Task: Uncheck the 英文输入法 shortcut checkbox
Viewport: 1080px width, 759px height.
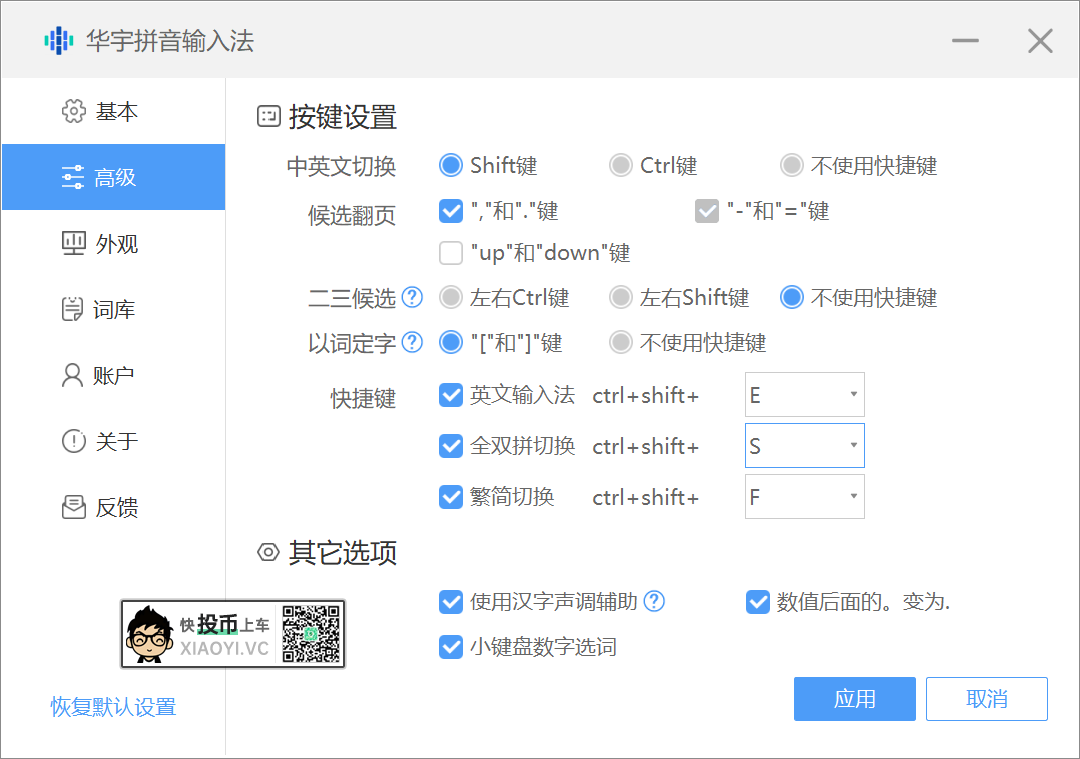Action: (x=451, y=395)
